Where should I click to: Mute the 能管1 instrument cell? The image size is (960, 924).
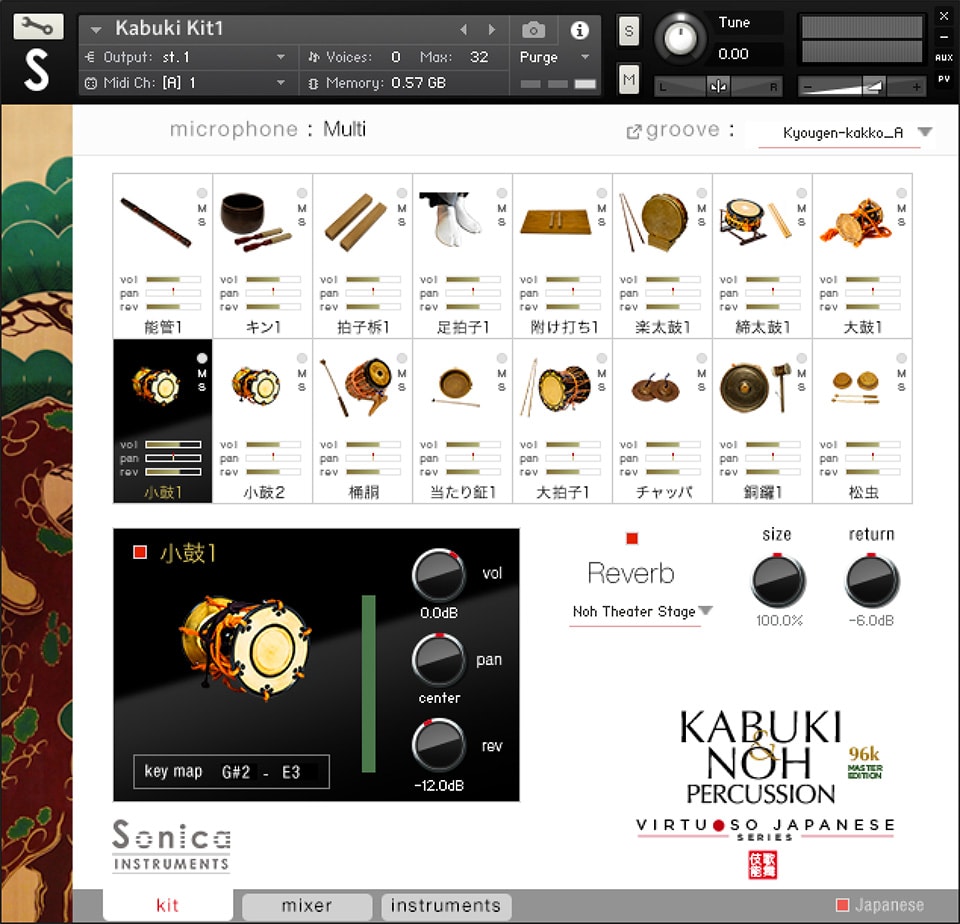tap(202, 208)
